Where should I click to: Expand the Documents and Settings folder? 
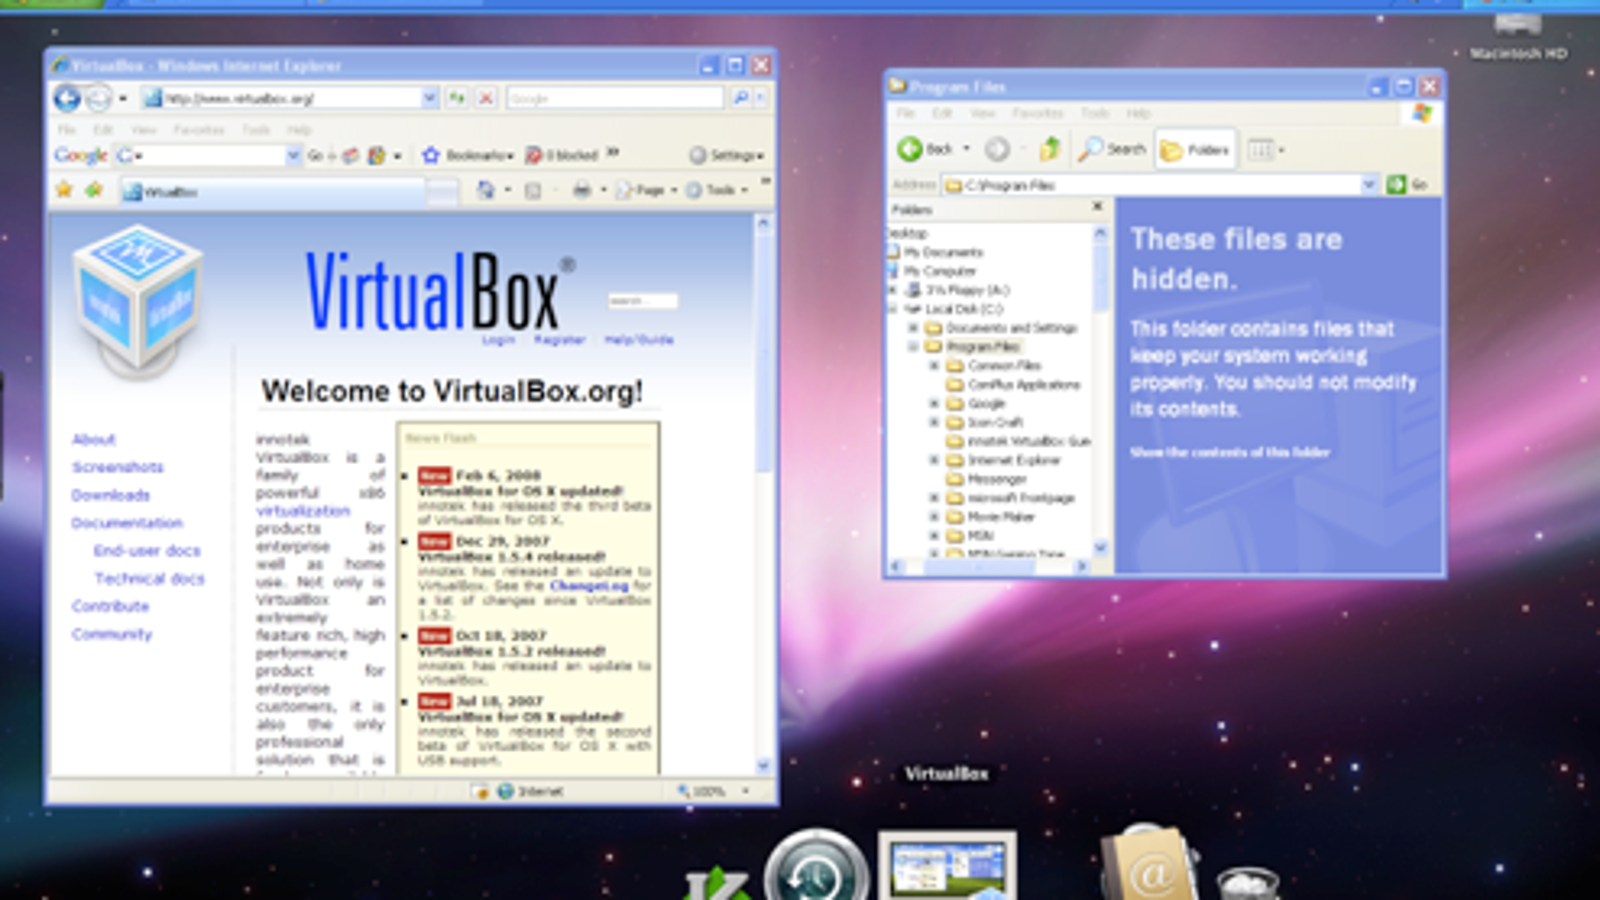912,327
